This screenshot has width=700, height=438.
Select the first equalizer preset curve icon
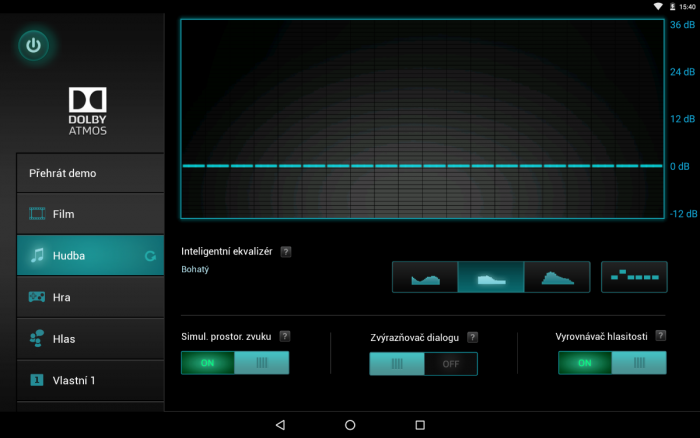[x=425, y=277]
